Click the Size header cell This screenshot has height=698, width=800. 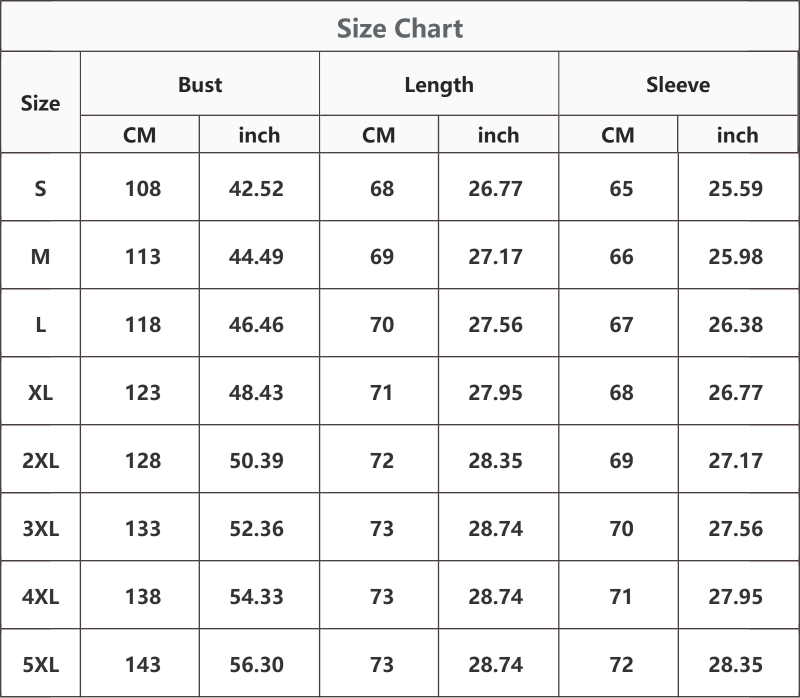coord(40,103)
